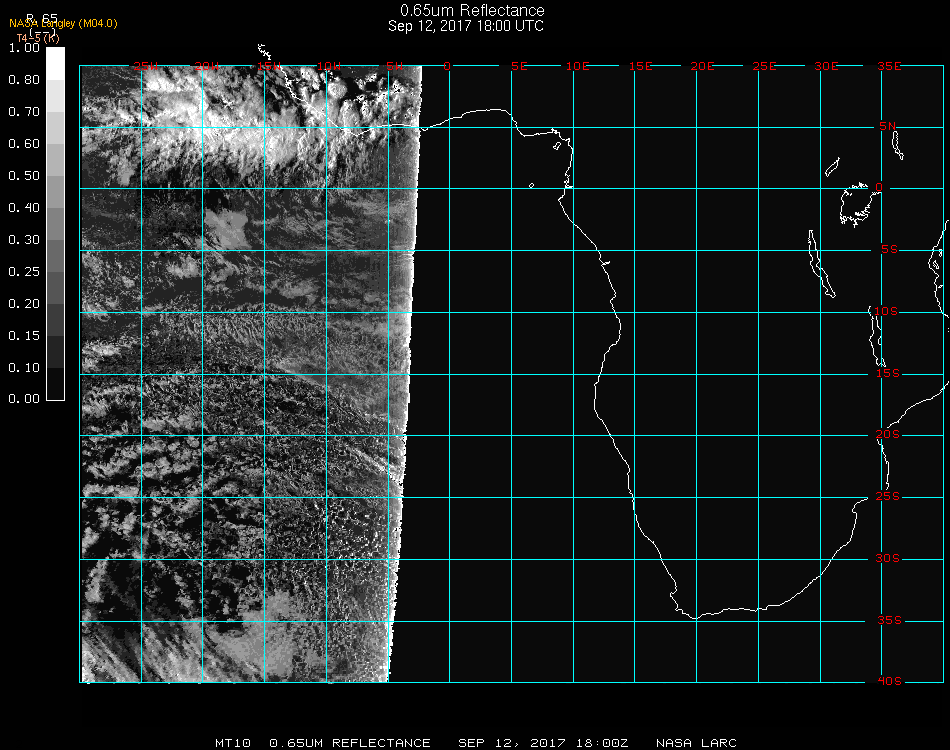Click the colorbar value '0.10'
Image resolution: width=950 pixels, height=750 pixels.
point(24,368)
